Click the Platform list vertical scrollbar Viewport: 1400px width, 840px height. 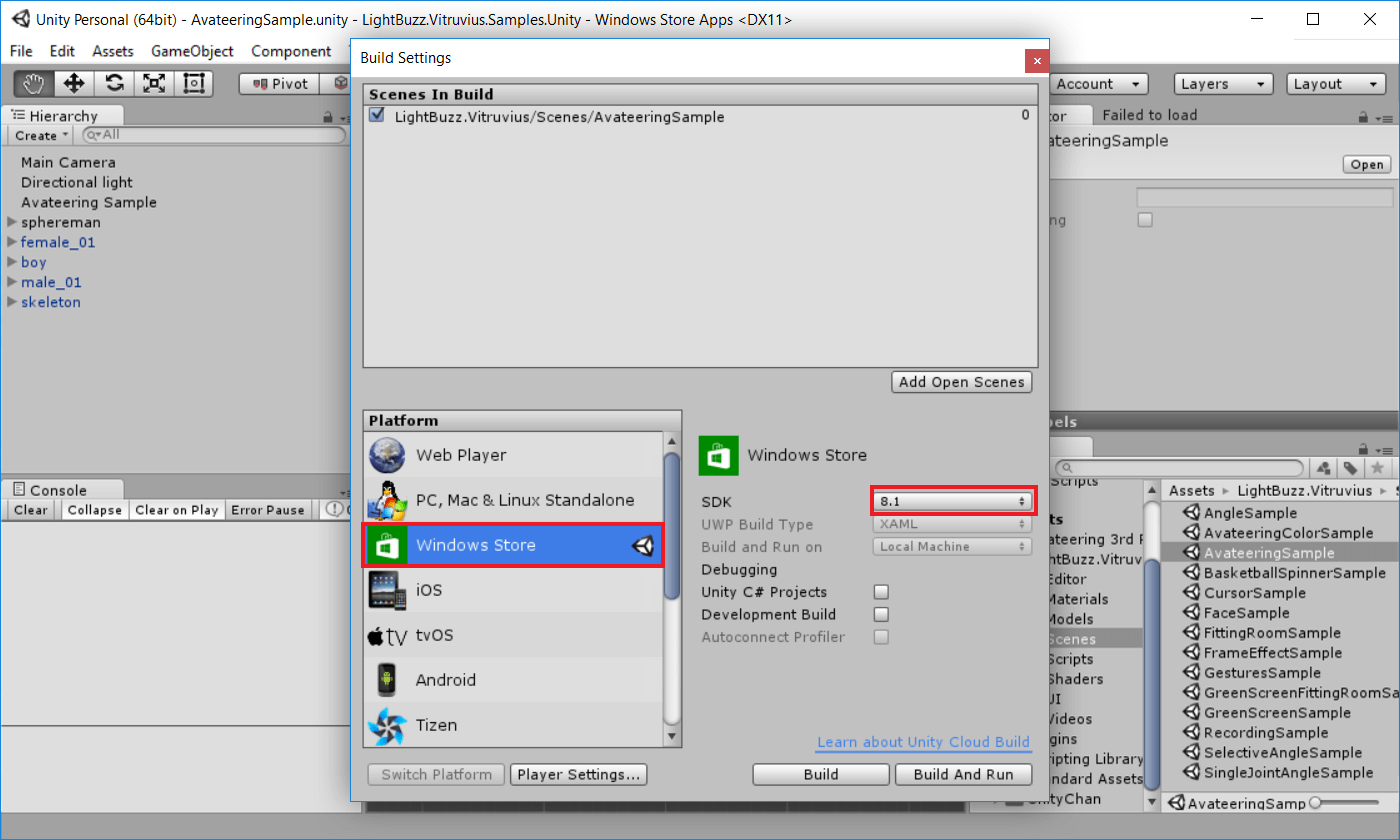pyautogui.click(x=672, y=588)
